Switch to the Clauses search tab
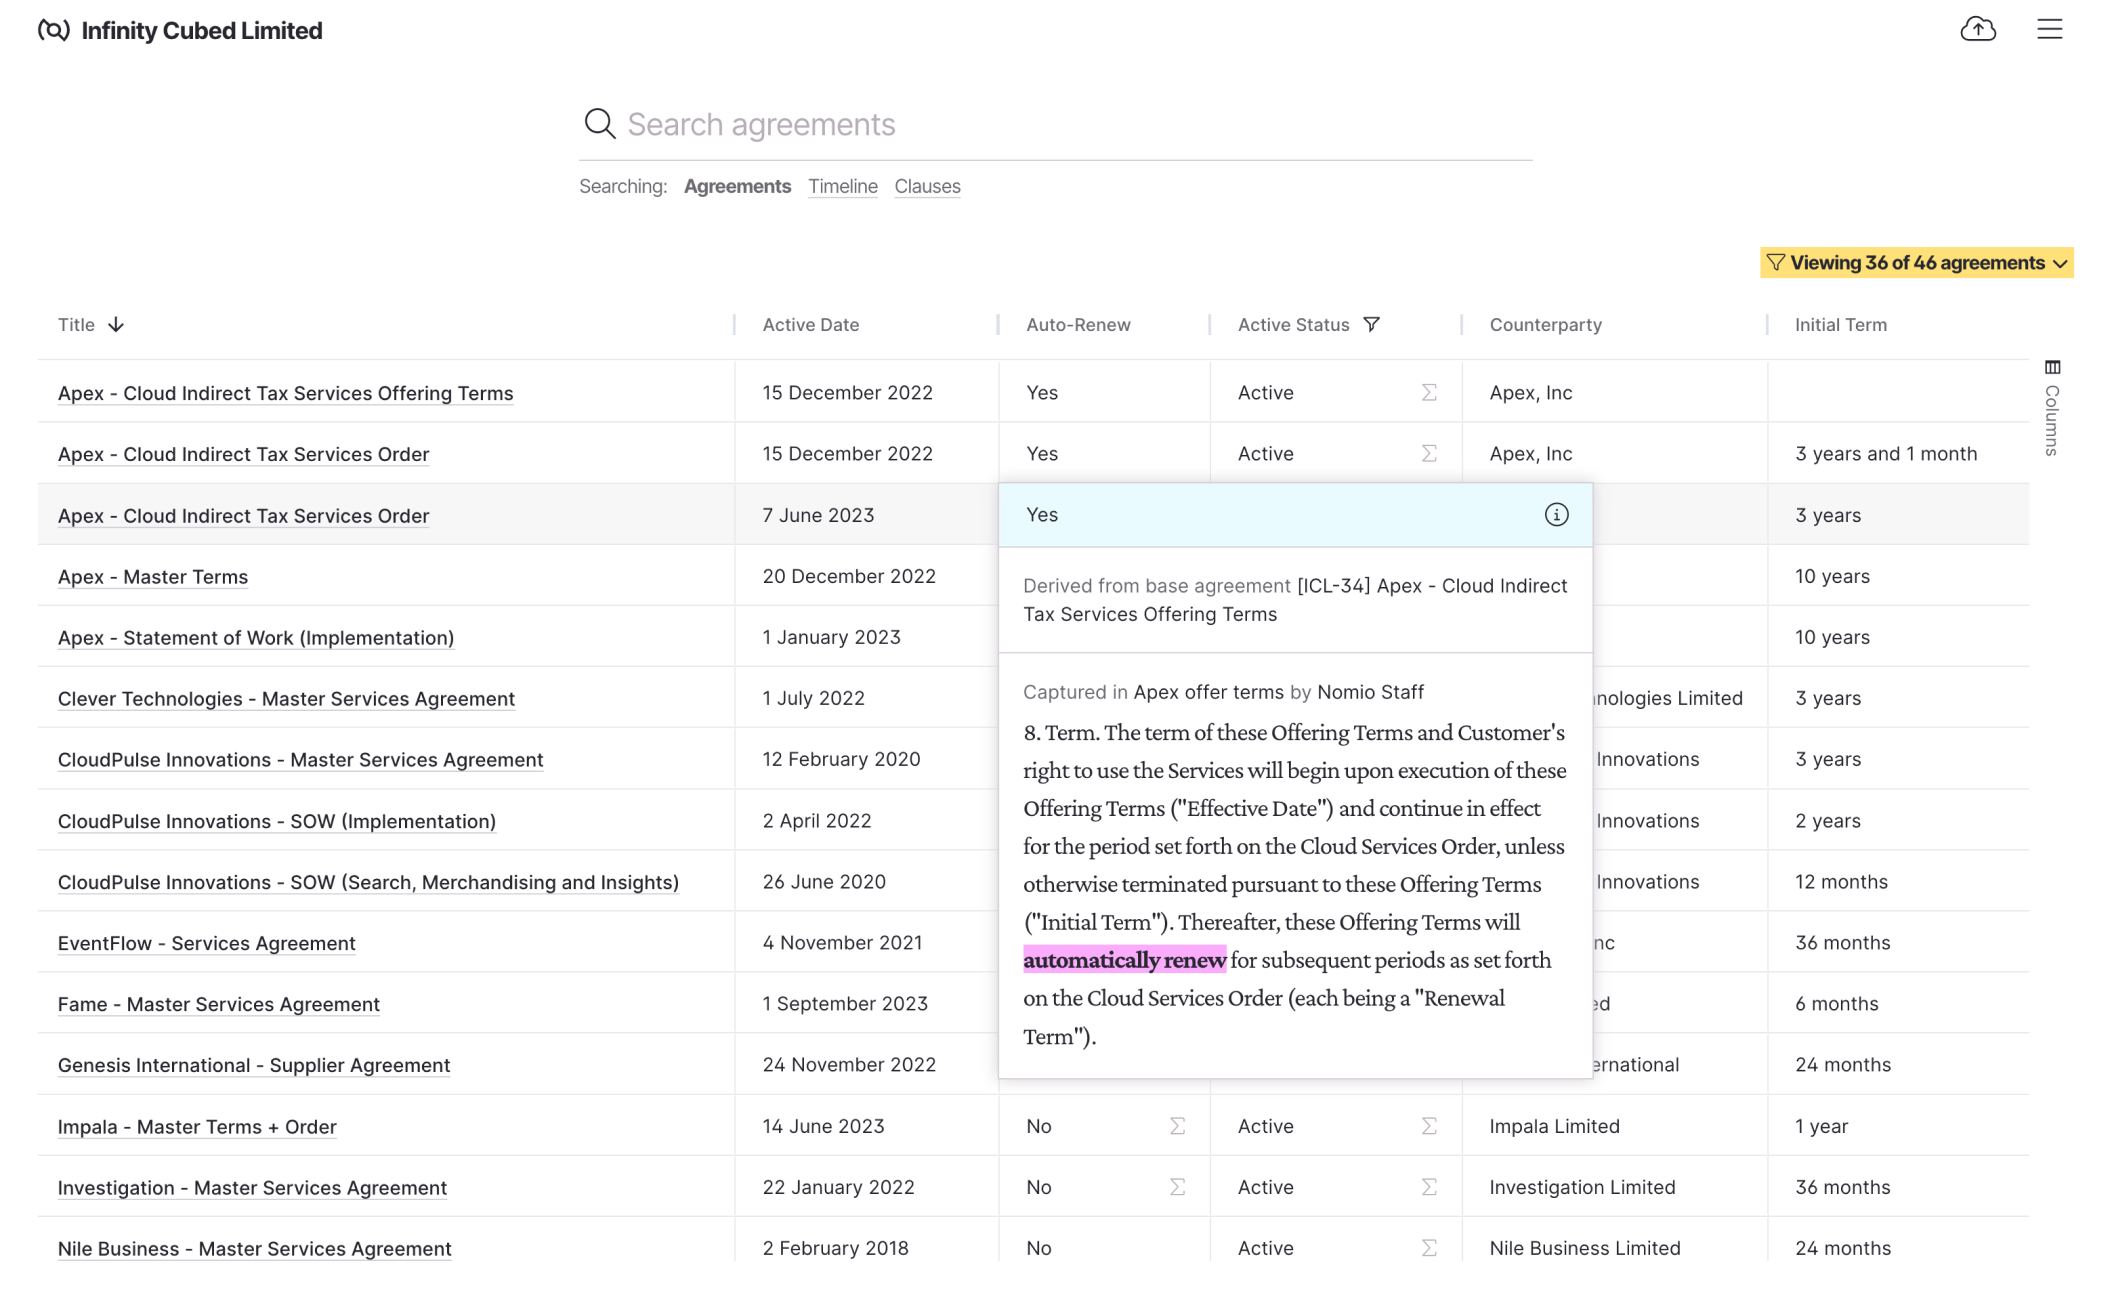 pos(926,186)
